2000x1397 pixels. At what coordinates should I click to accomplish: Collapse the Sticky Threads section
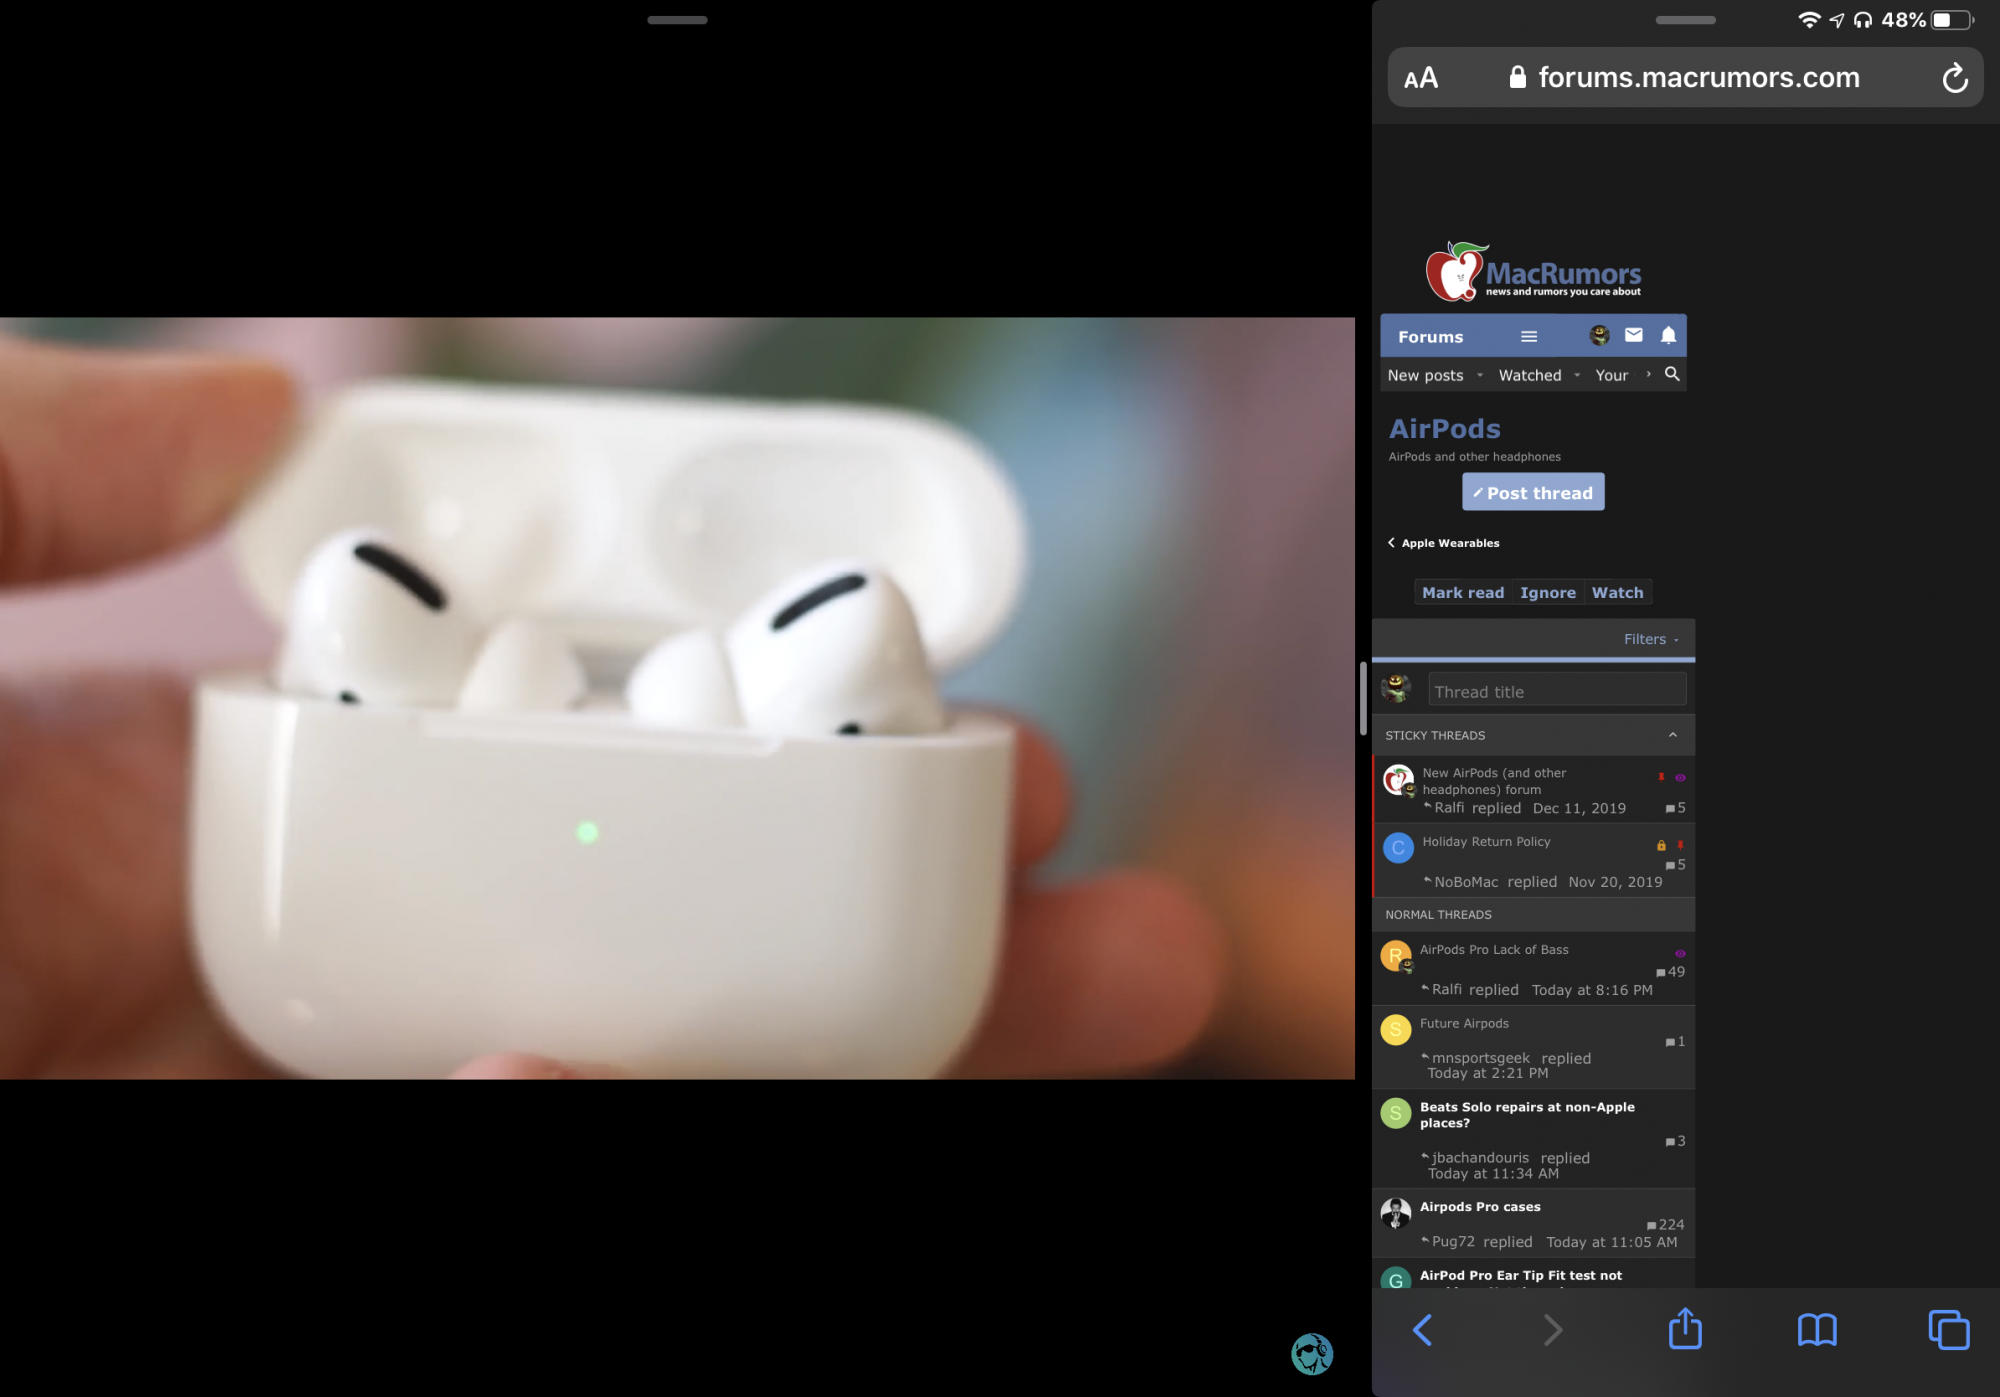pyautogui.click(x=1672, y=735)
